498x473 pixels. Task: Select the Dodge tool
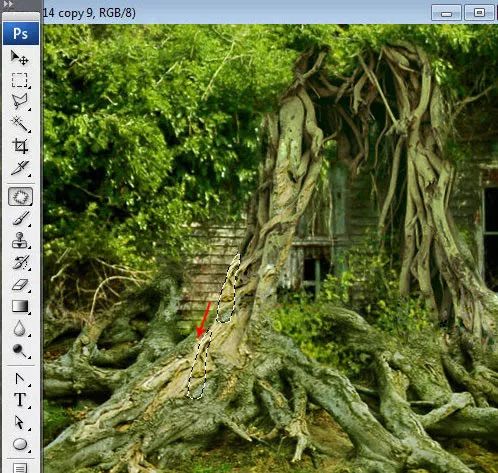point(20,350)
